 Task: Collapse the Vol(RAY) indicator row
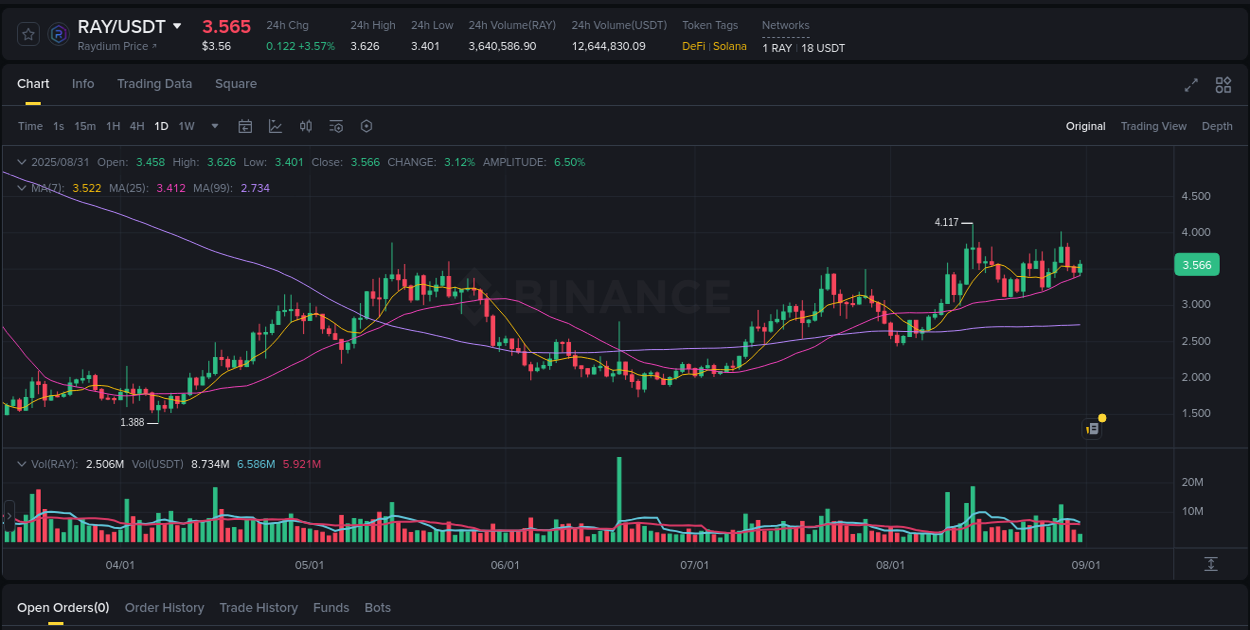point(20,464)
